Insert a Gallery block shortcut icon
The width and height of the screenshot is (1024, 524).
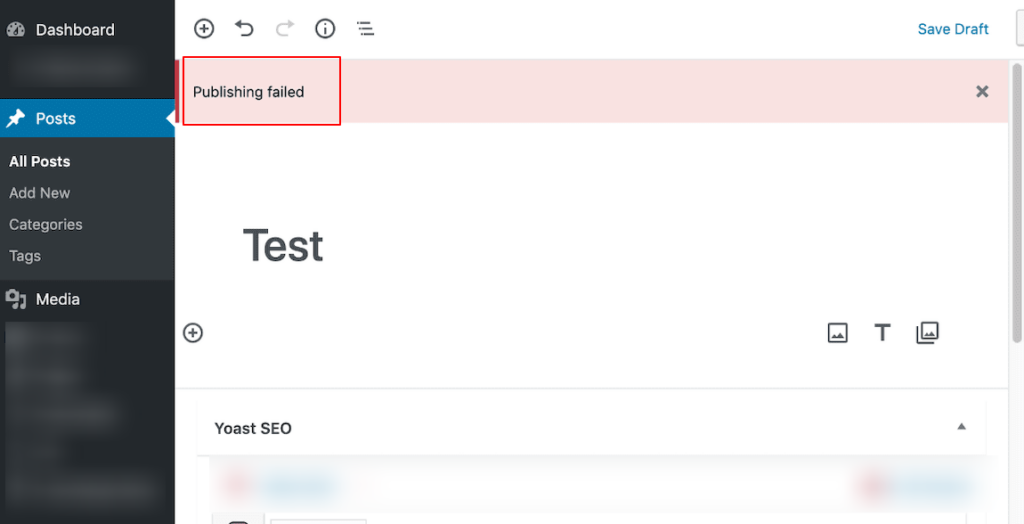[x=927, y=333]
